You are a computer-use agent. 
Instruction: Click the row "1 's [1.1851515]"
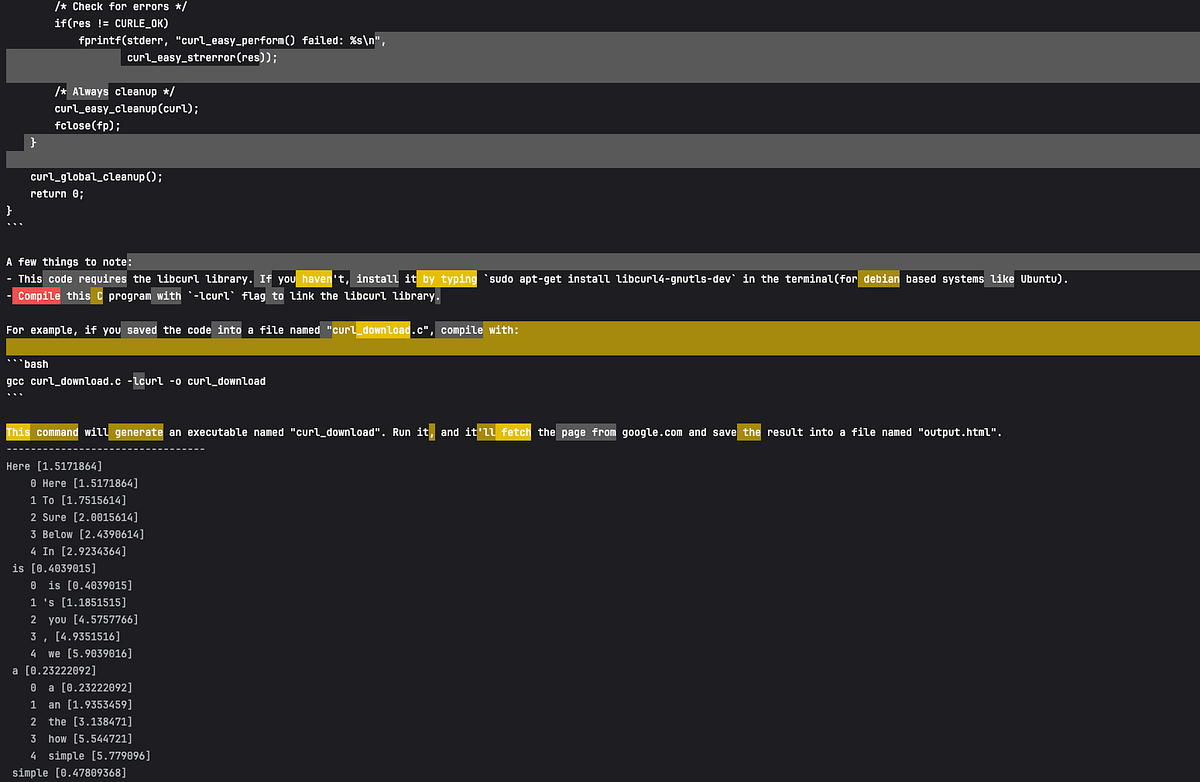click(78, 602)
